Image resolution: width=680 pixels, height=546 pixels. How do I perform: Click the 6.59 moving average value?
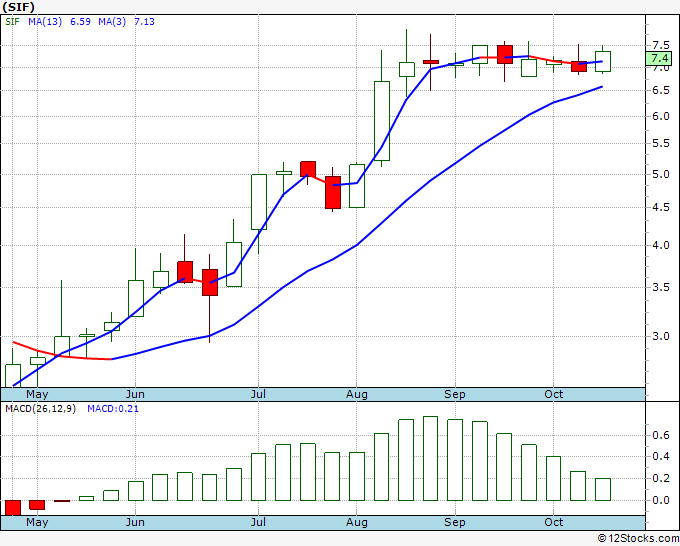(x=80, y=22)
